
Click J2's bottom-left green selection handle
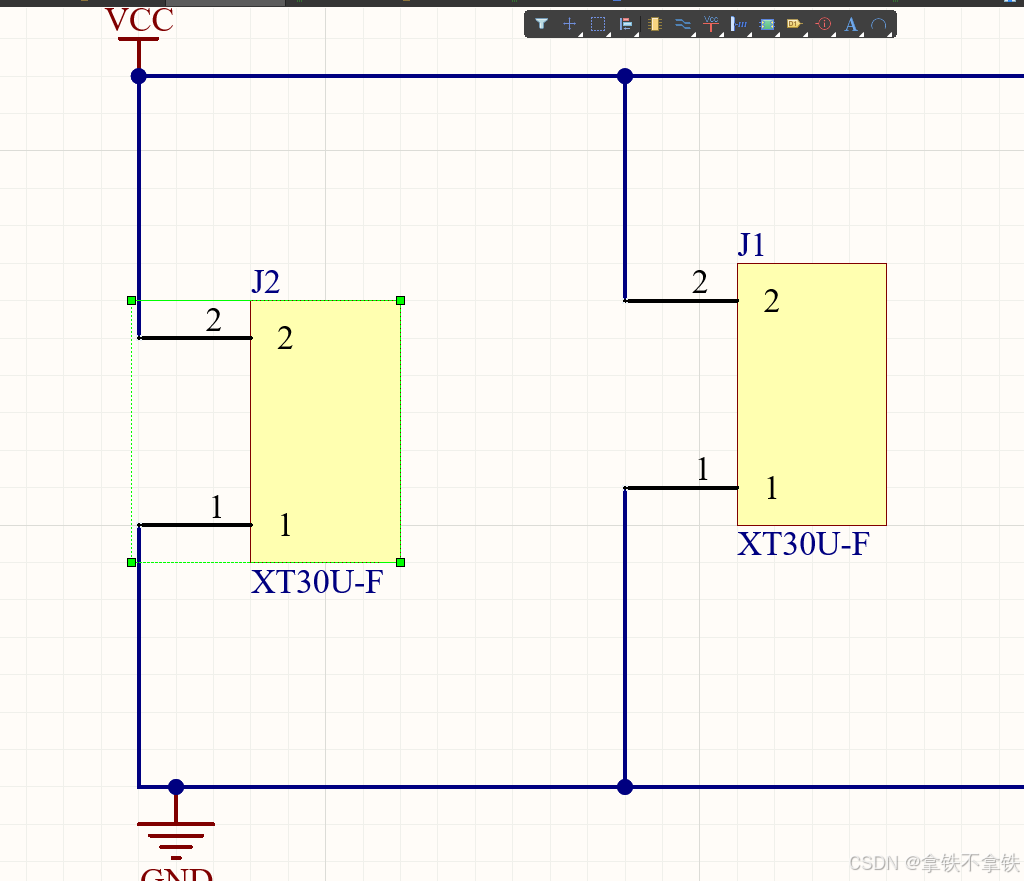click(131, 562)
